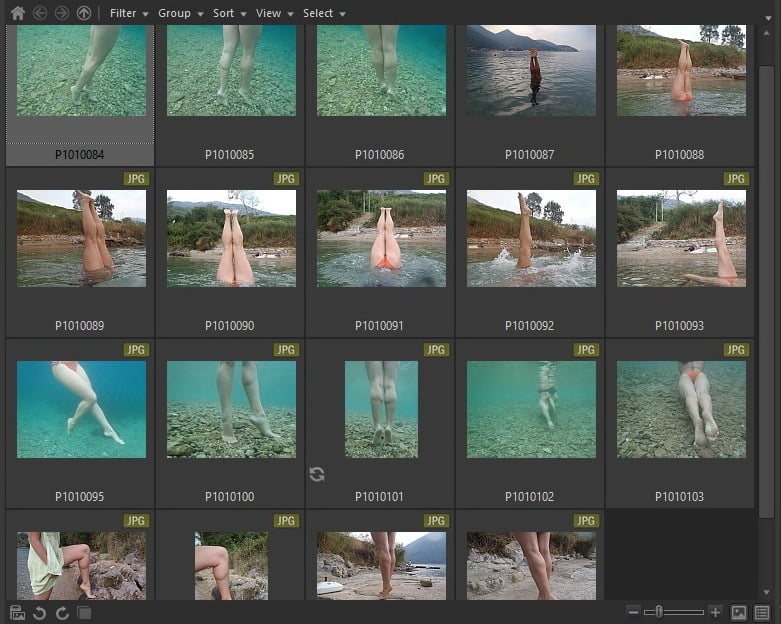This screenshot has width=781, height=624.
Task: Click JPG badge on P1010103
Action: tap(736, 350)
